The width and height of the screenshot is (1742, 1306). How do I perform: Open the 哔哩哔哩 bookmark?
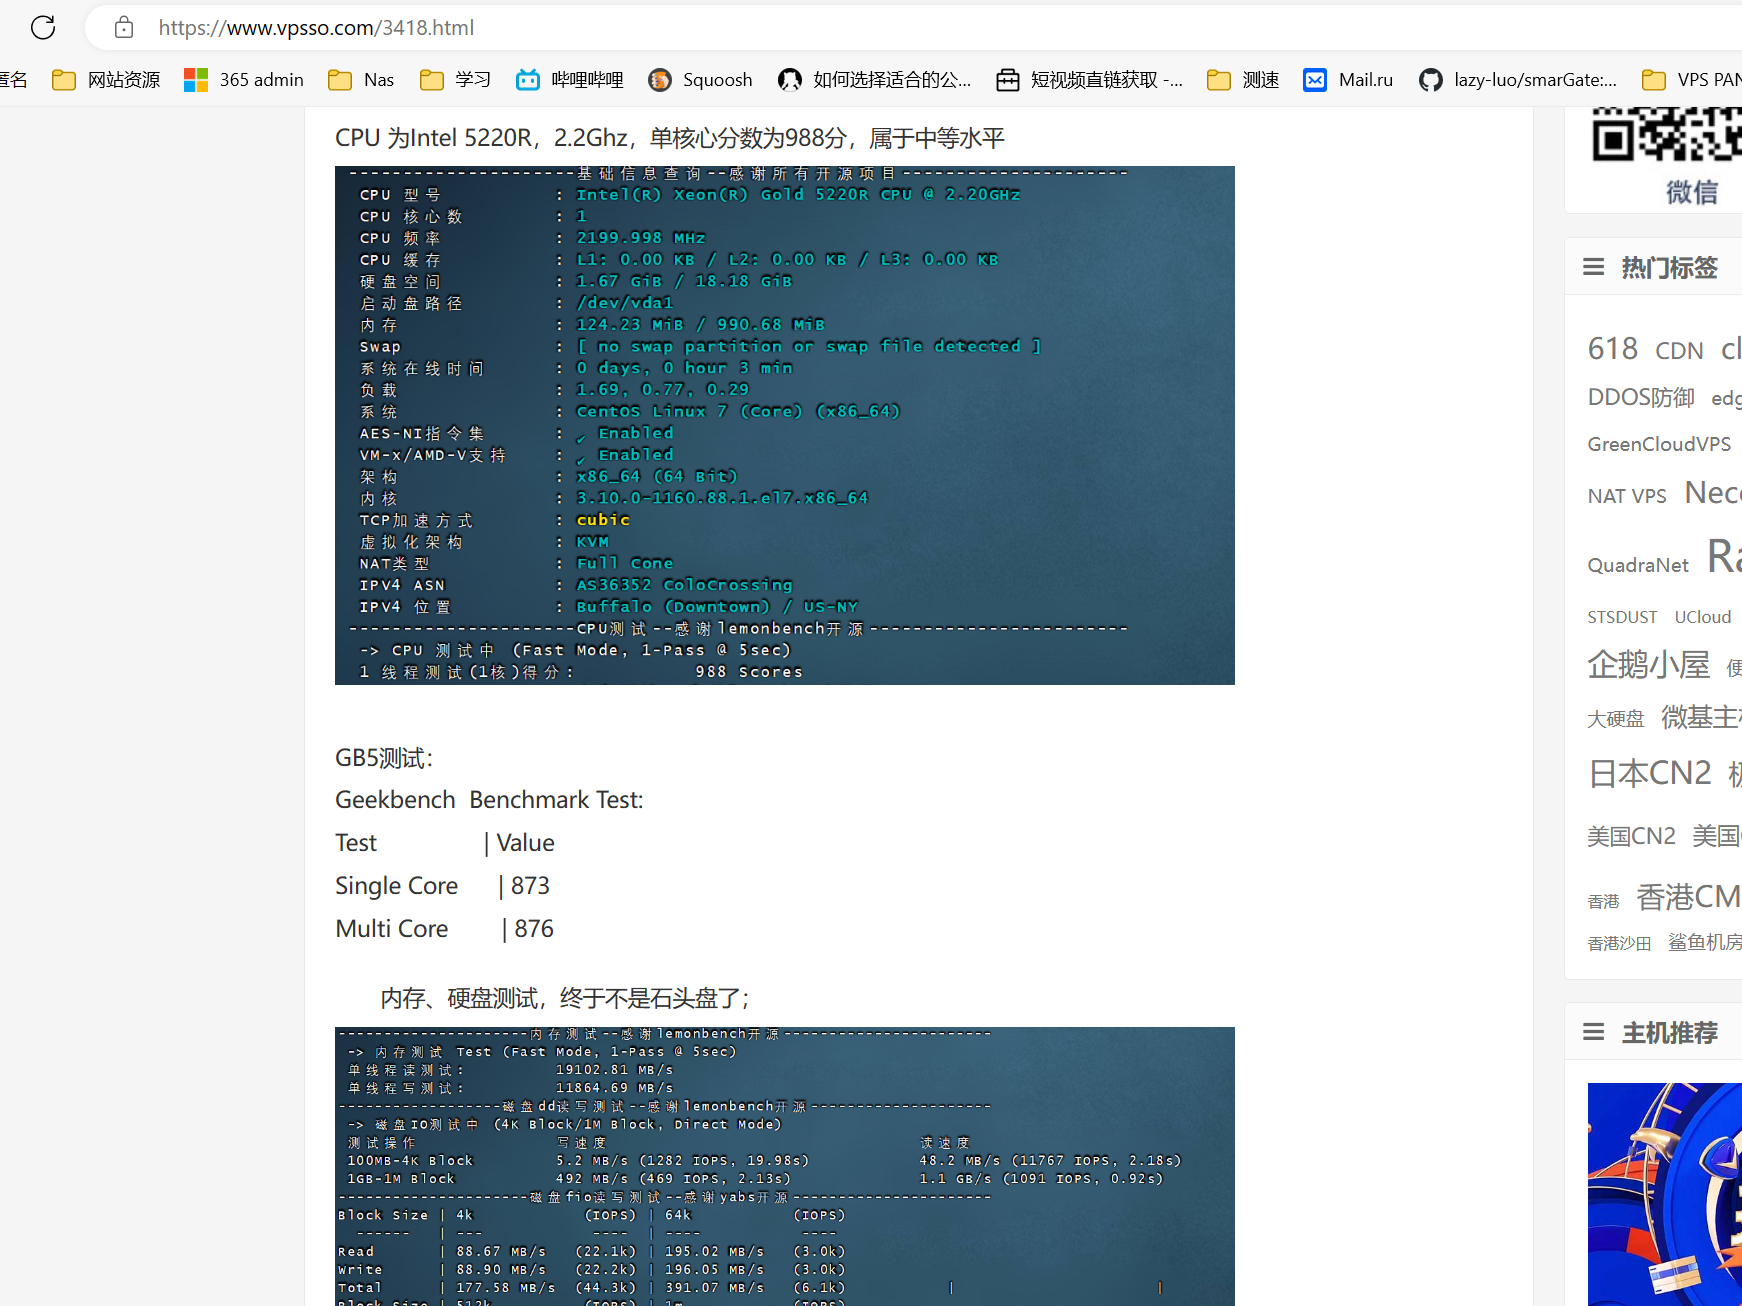[x=570, y=80]
